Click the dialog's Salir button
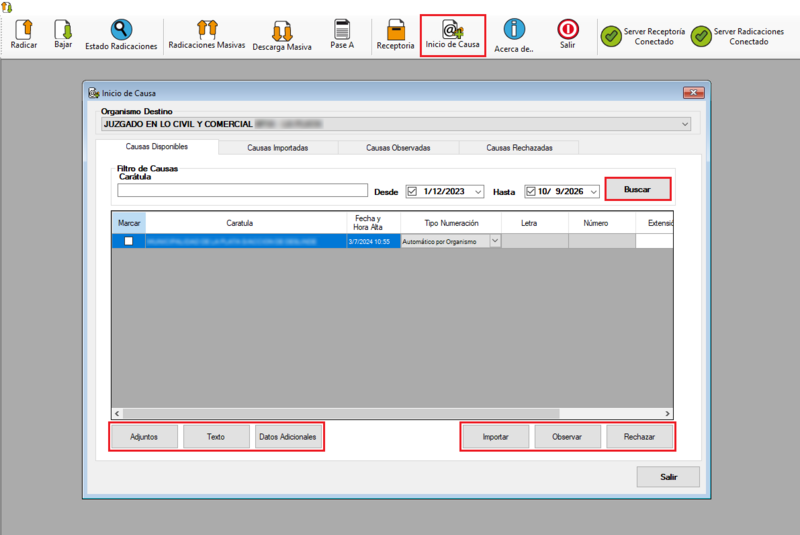The height and width of the screenshot is (535, 800). point(668,477)
